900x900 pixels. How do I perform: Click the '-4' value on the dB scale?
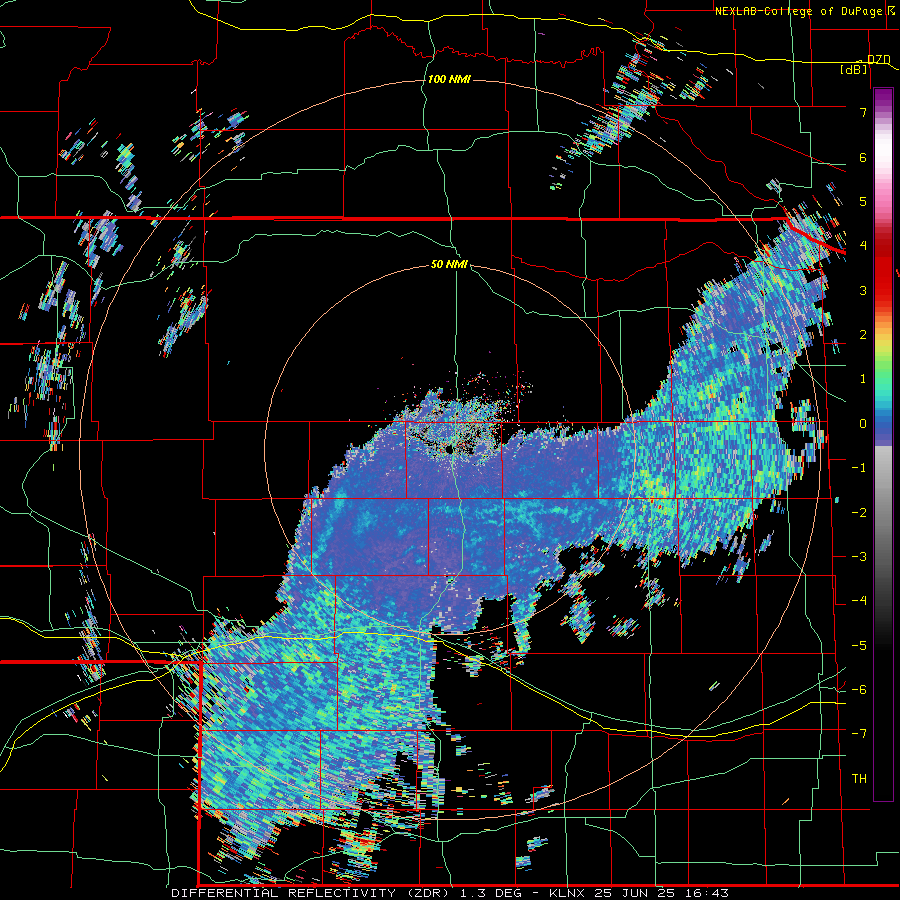859,601
